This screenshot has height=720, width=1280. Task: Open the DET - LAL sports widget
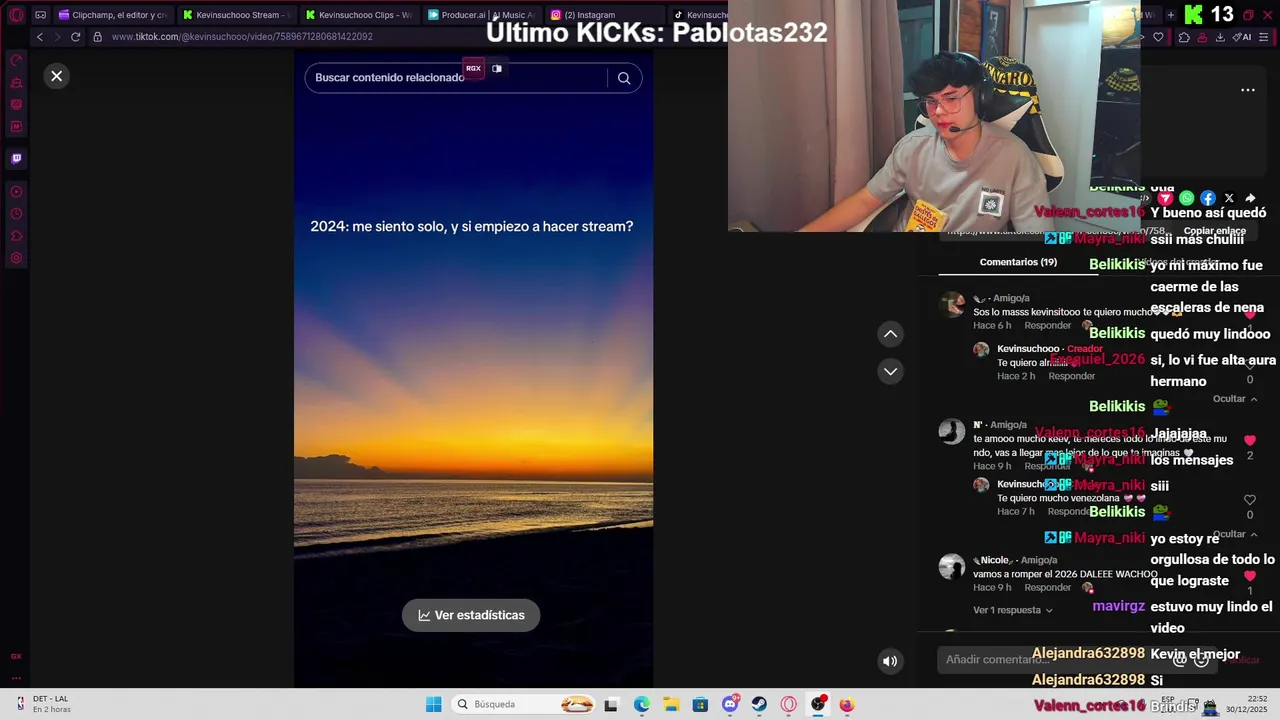(x=42, y=704)
